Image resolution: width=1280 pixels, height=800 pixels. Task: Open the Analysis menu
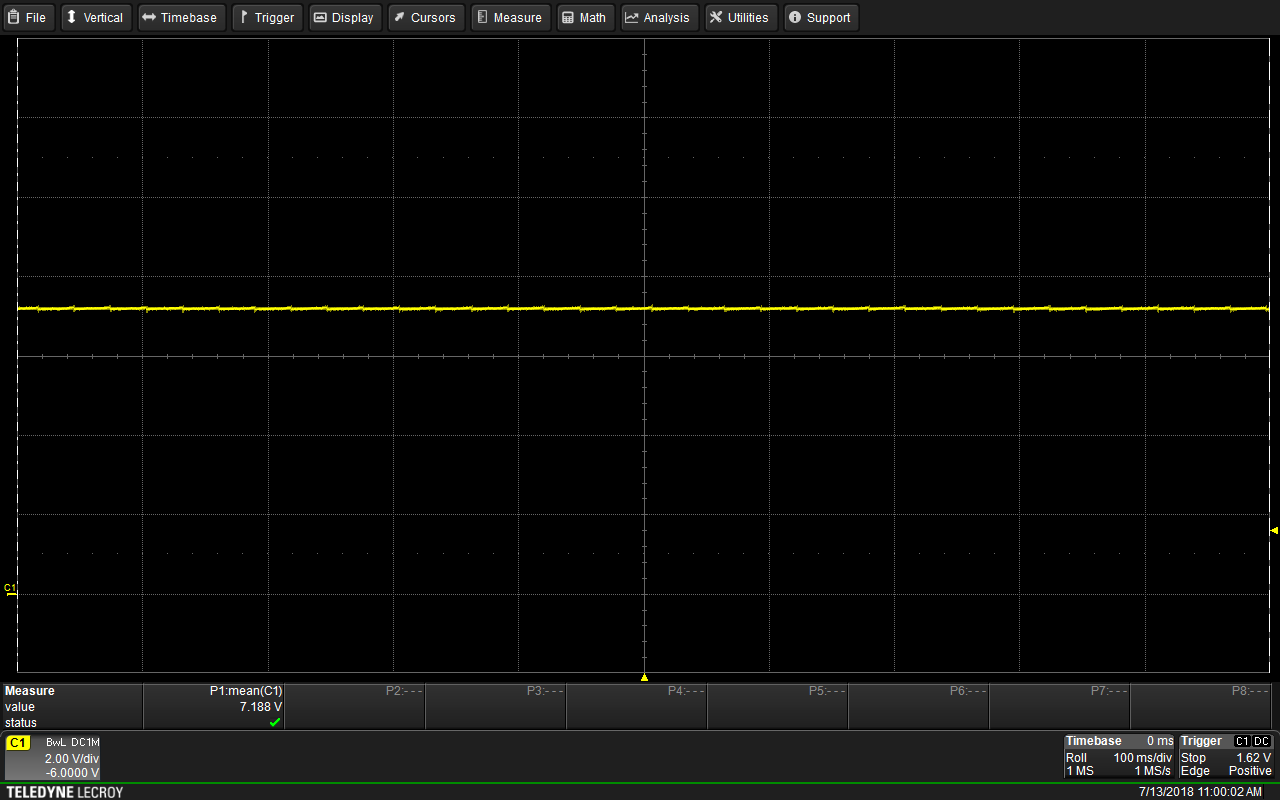point(659,17)
